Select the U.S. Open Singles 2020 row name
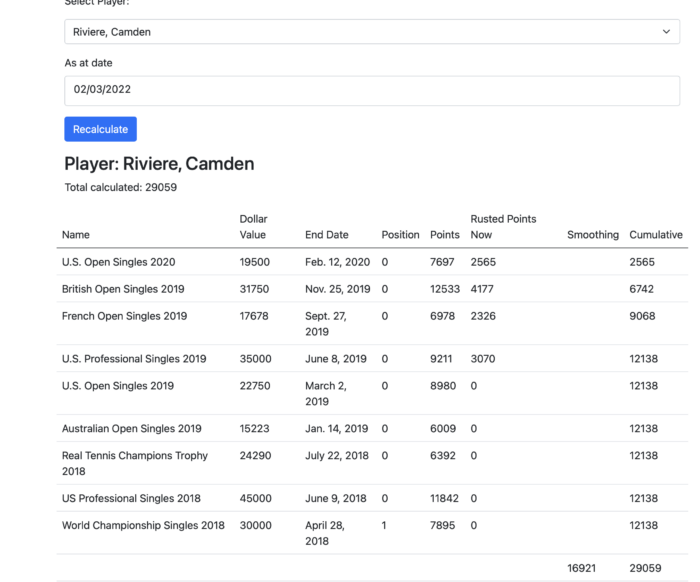Screen dimensions: 700x582 pyautogui.click(x=118, y=262)
